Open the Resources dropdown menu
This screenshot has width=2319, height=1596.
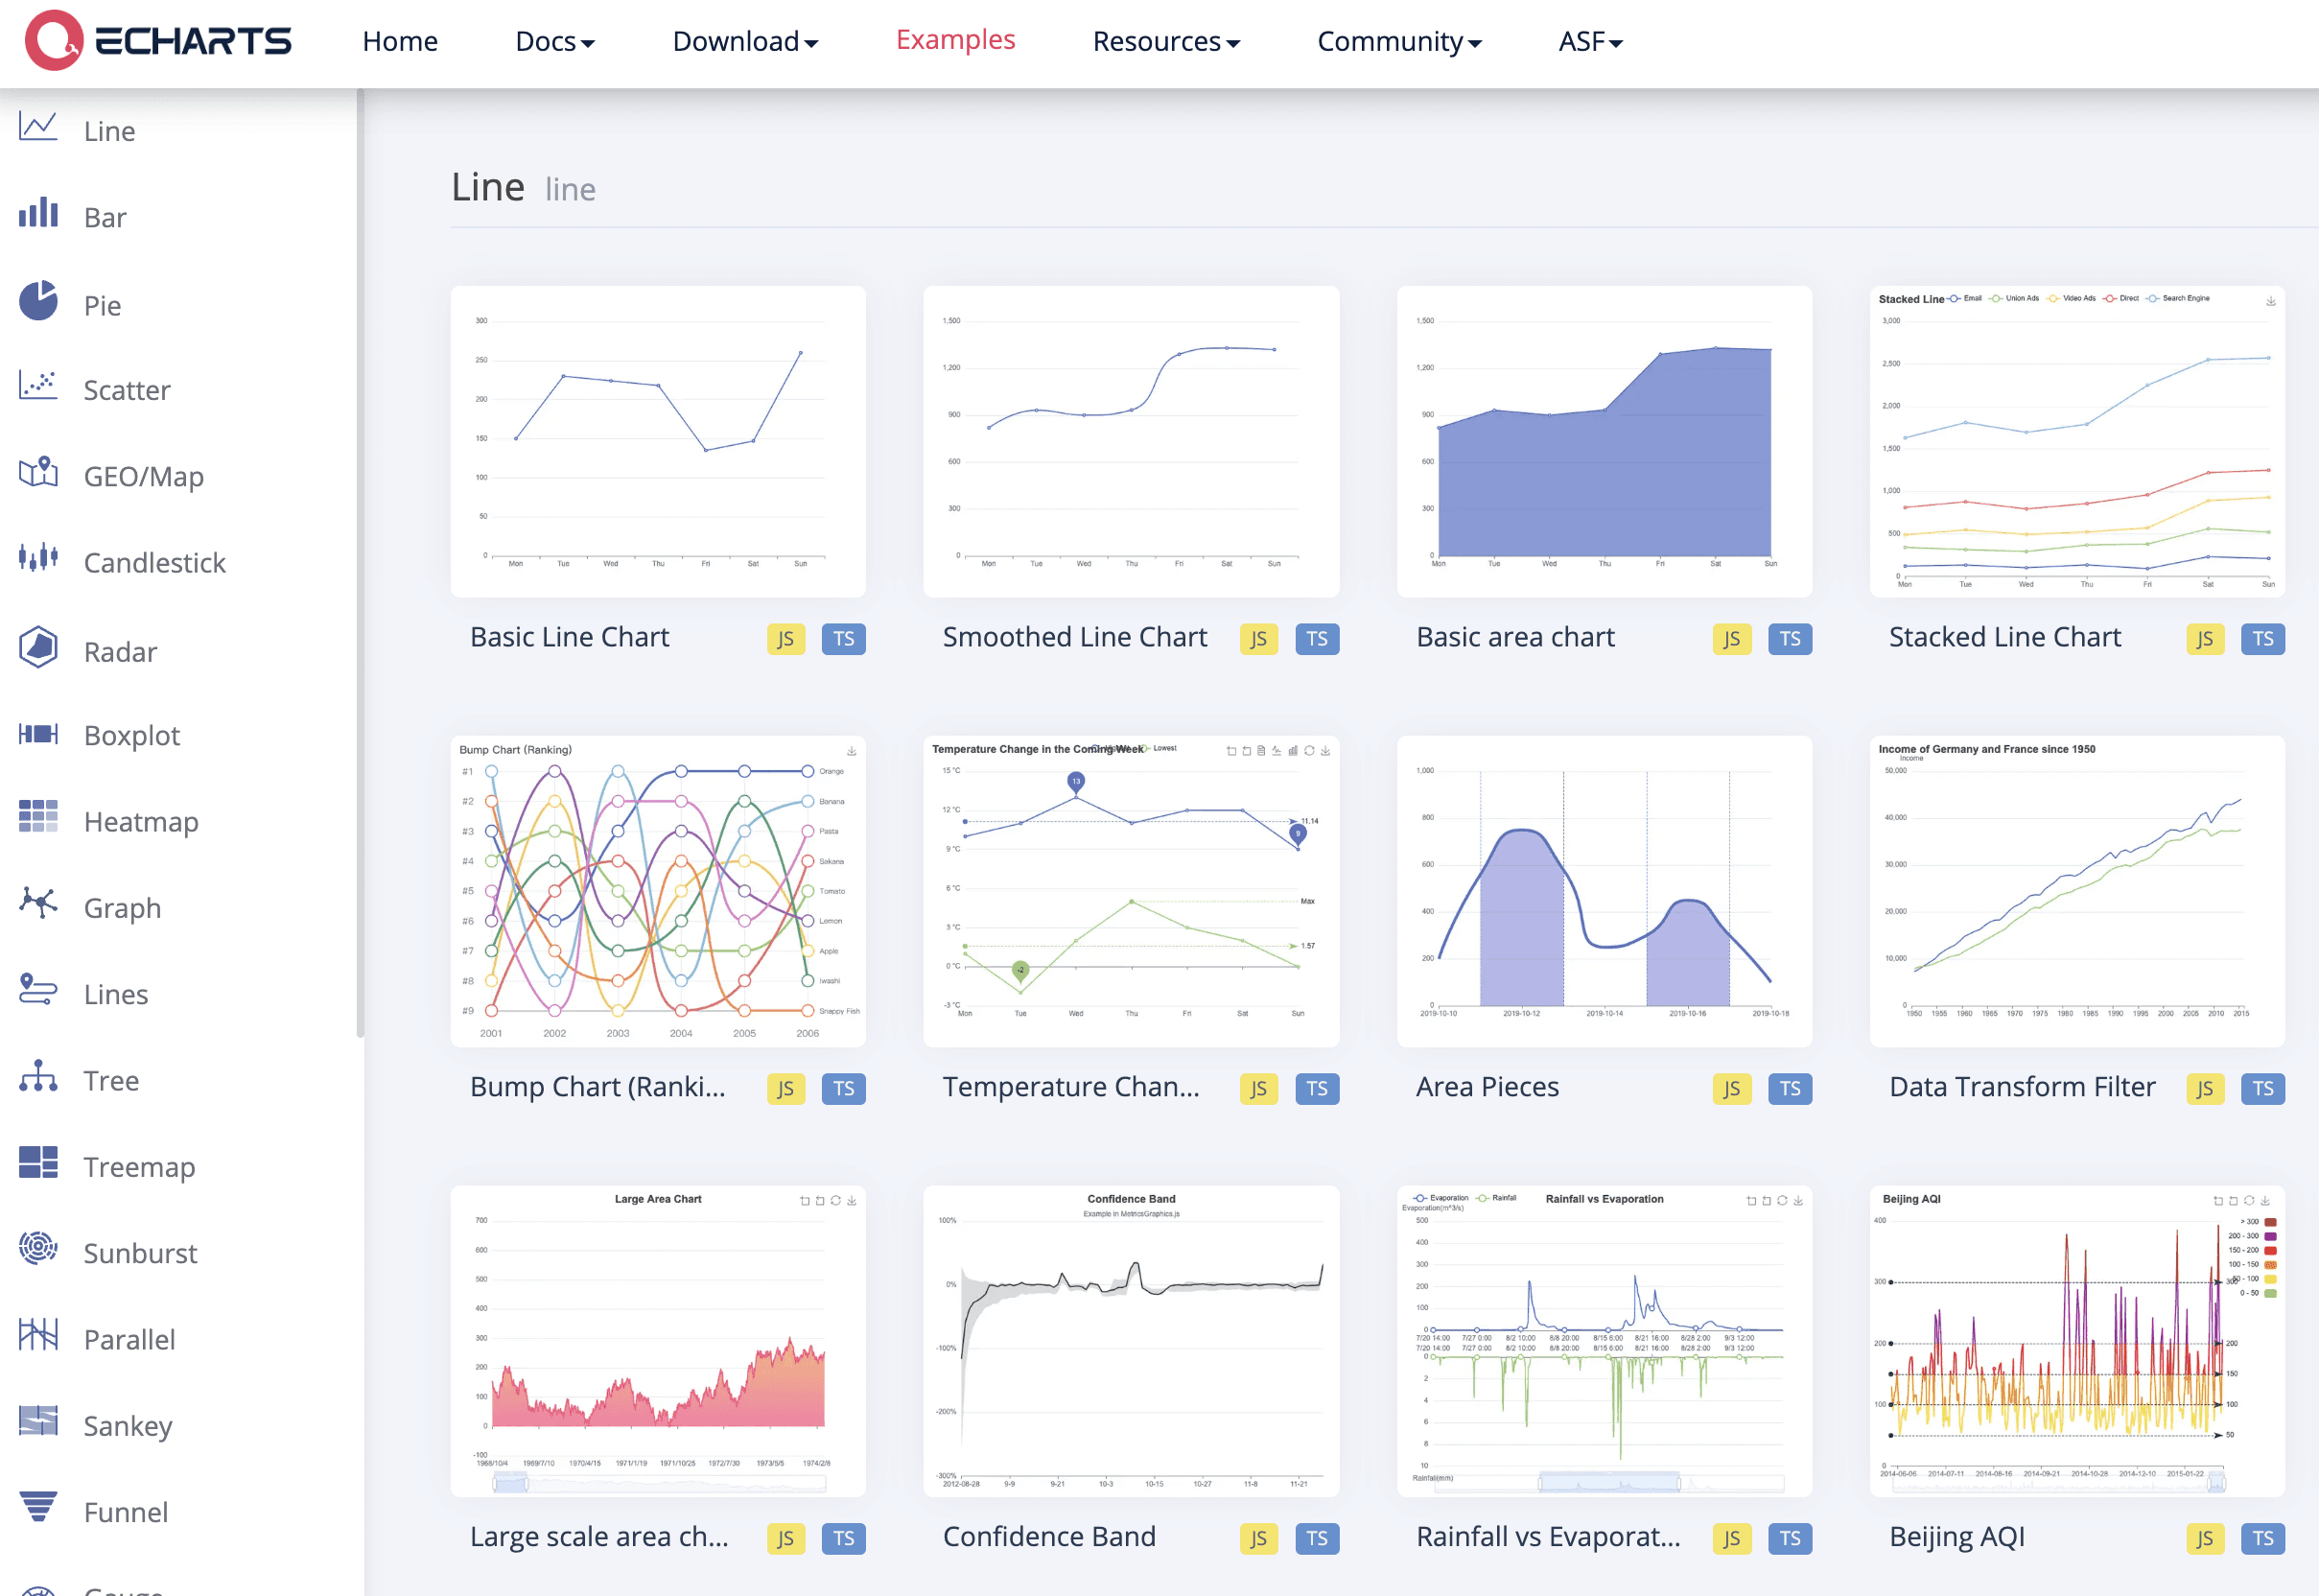click(1166, 41)
